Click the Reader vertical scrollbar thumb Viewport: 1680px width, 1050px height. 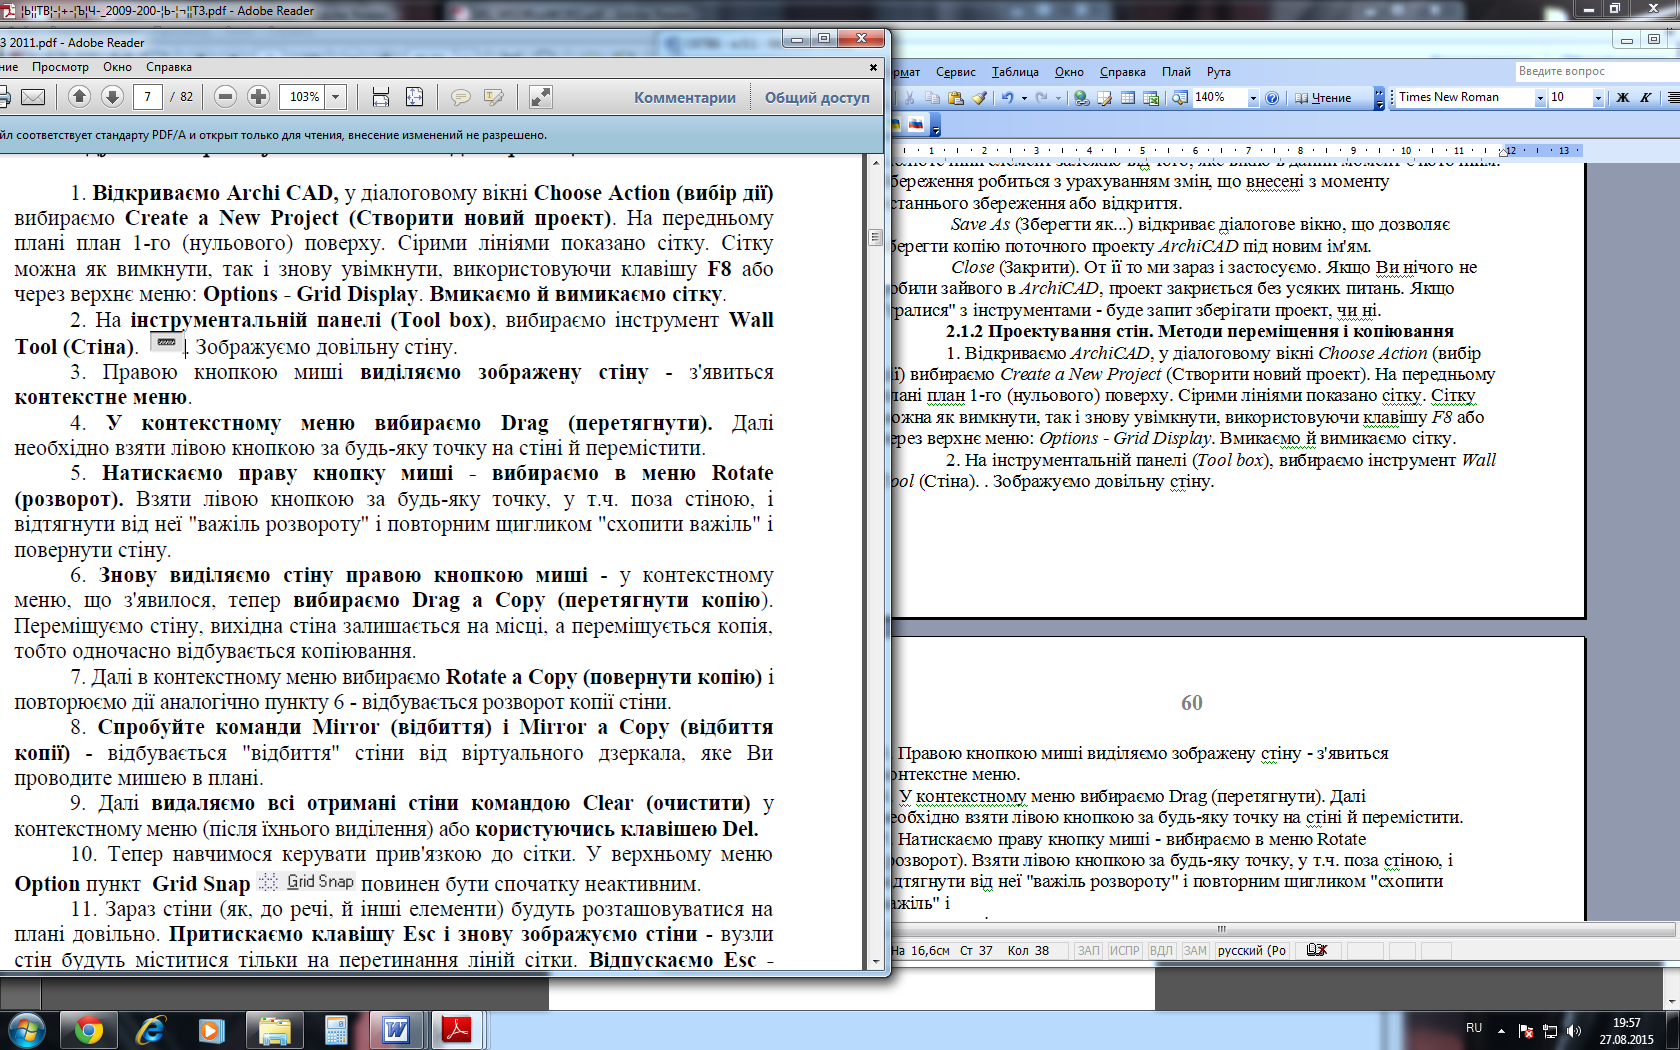[875, 238]
